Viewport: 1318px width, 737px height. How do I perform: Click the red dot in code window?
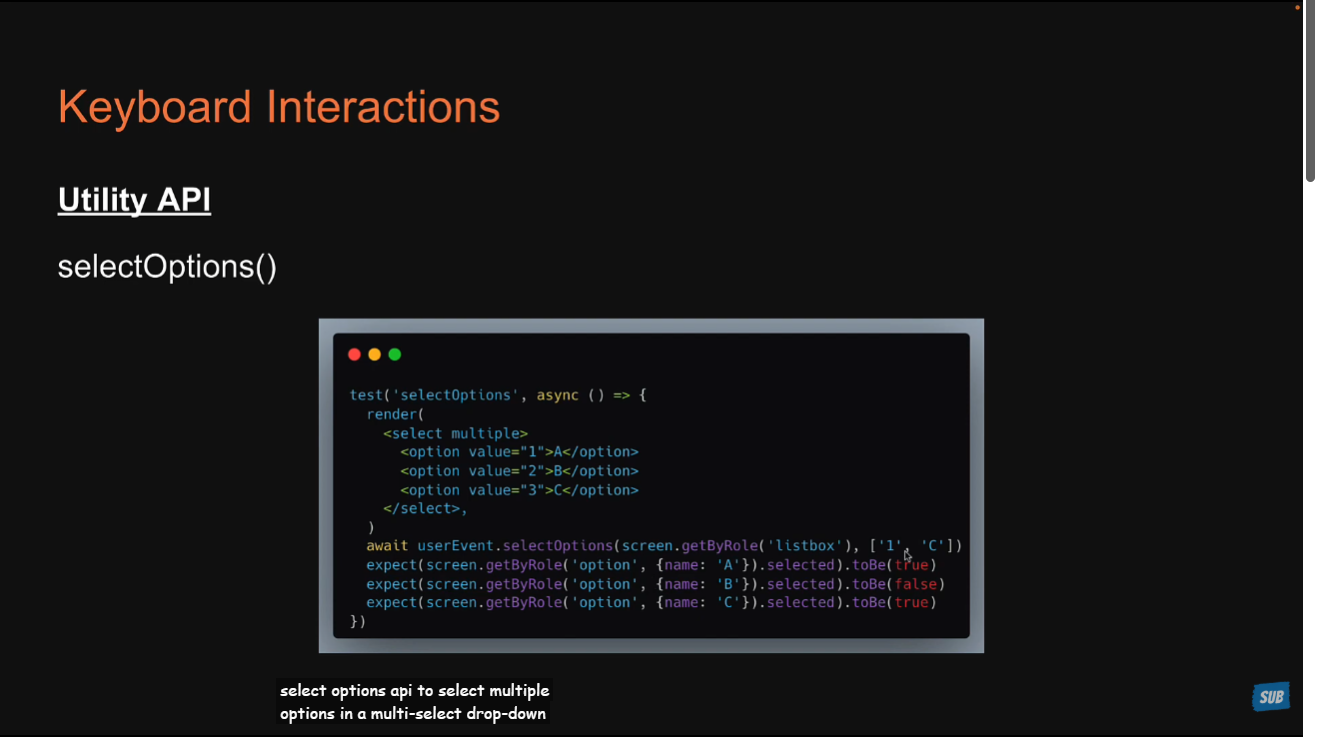(354, 355)
